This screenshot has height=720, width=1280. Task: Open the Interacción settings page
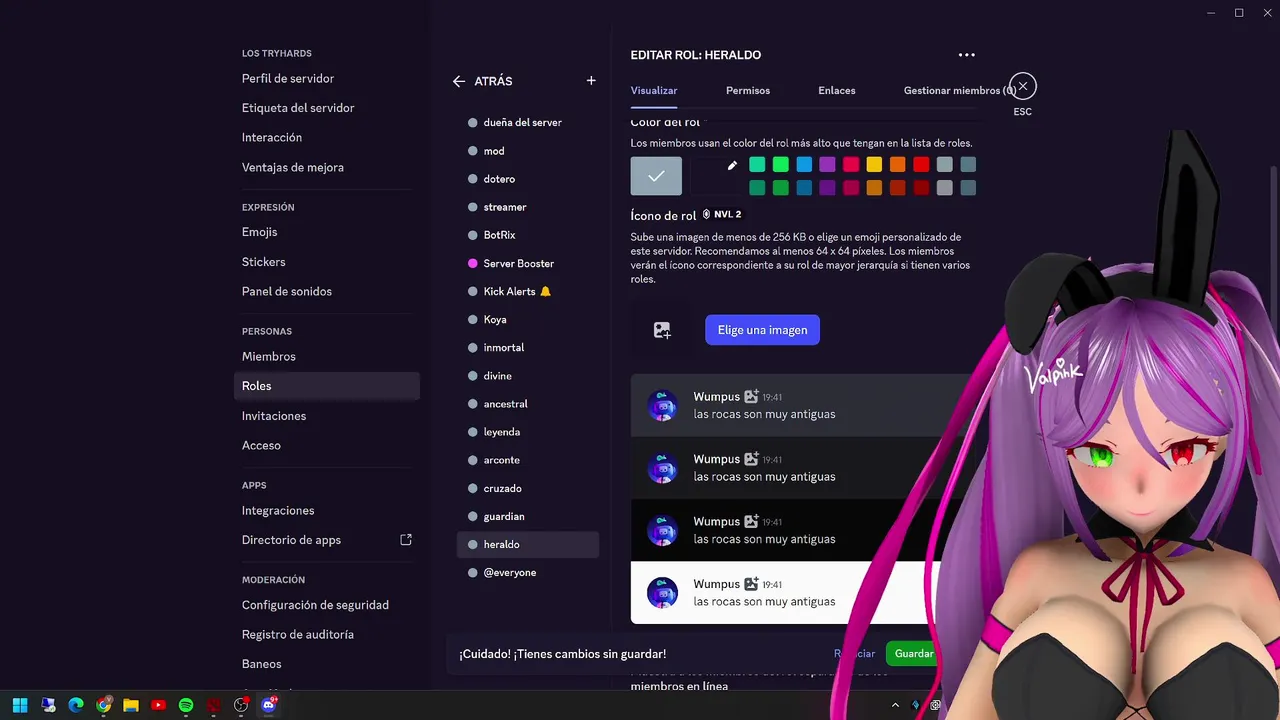327,137
